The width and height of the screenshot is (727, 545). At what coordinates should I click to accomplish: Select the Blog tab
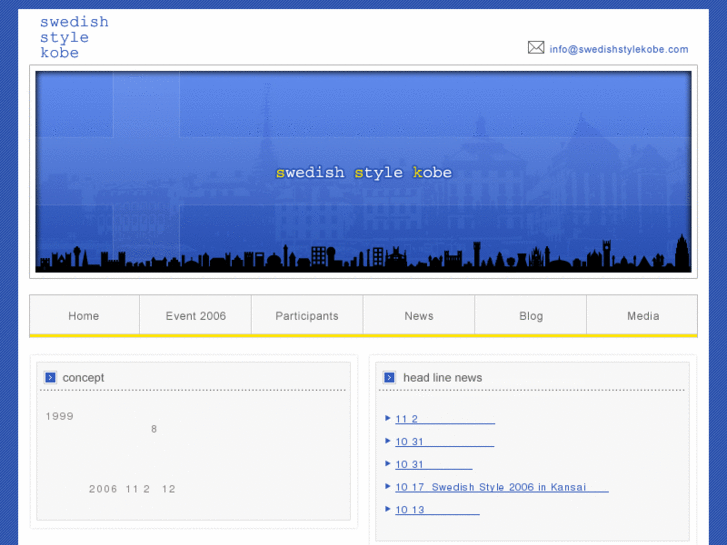[531, 315]
